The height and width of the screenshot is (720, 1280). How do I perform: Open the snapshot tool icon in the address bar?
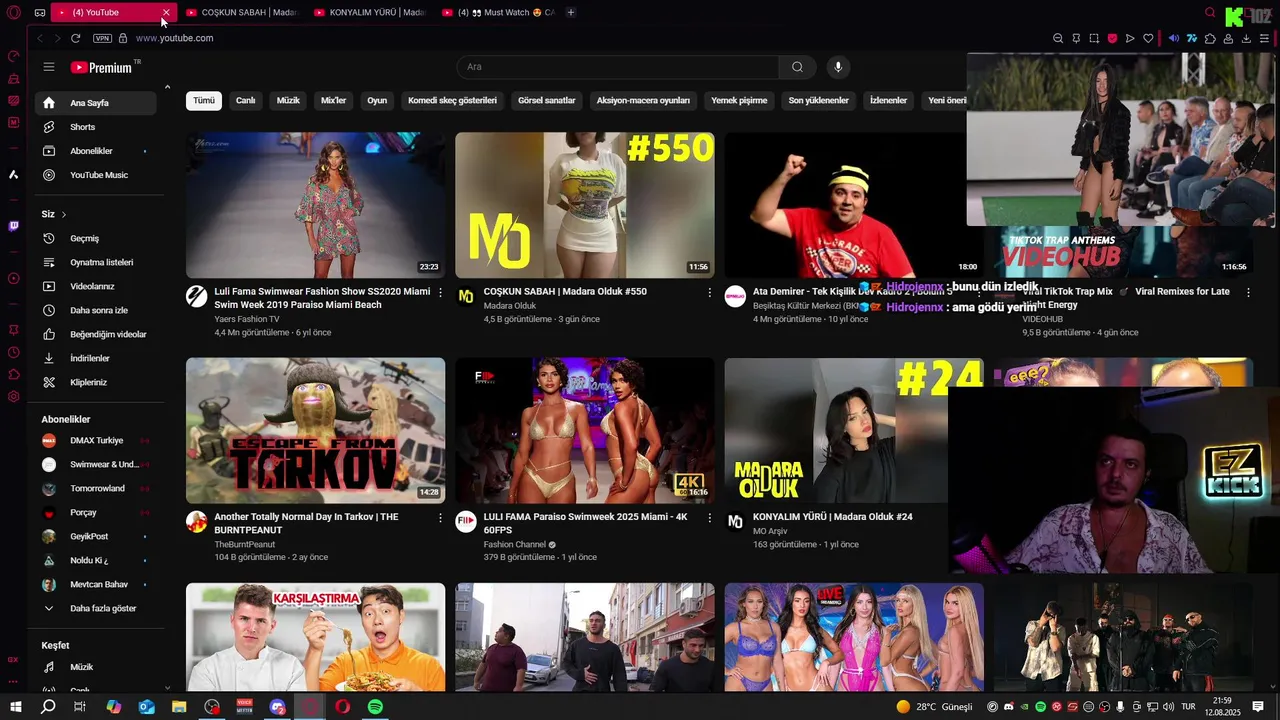pyautogui.click(x=1094, y=38)
